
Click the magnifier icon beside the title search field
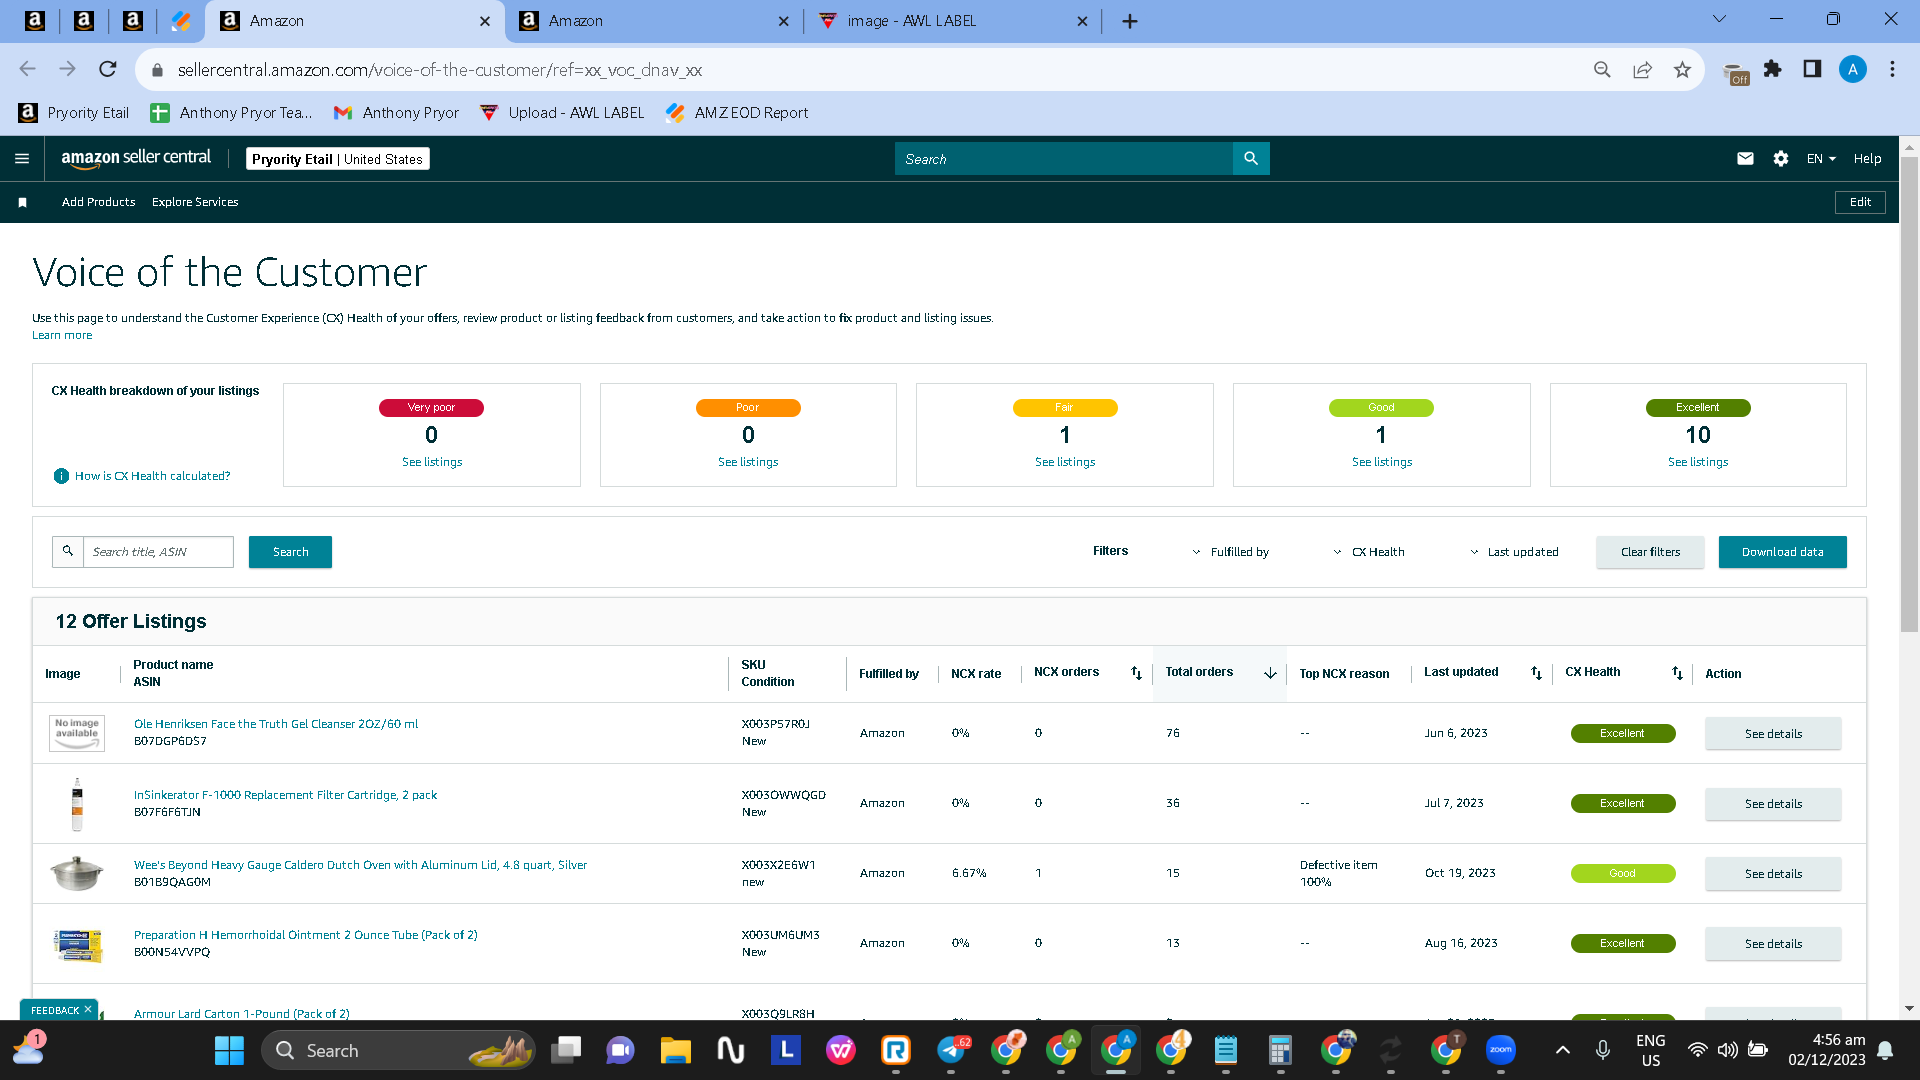point(68,551)
